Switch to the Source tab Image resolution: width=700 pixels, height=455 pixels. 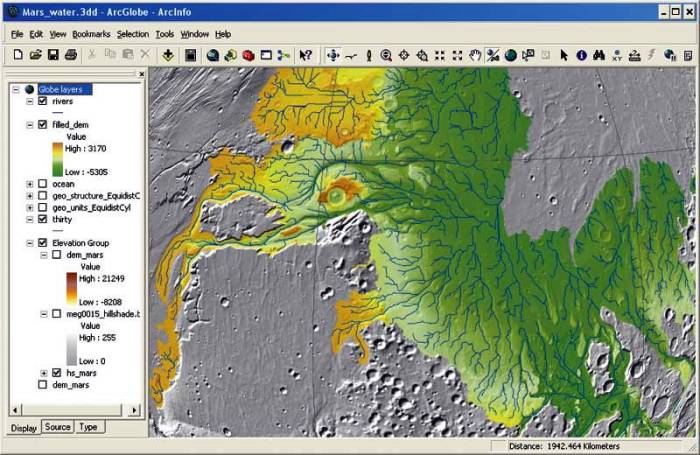point(58,427)
